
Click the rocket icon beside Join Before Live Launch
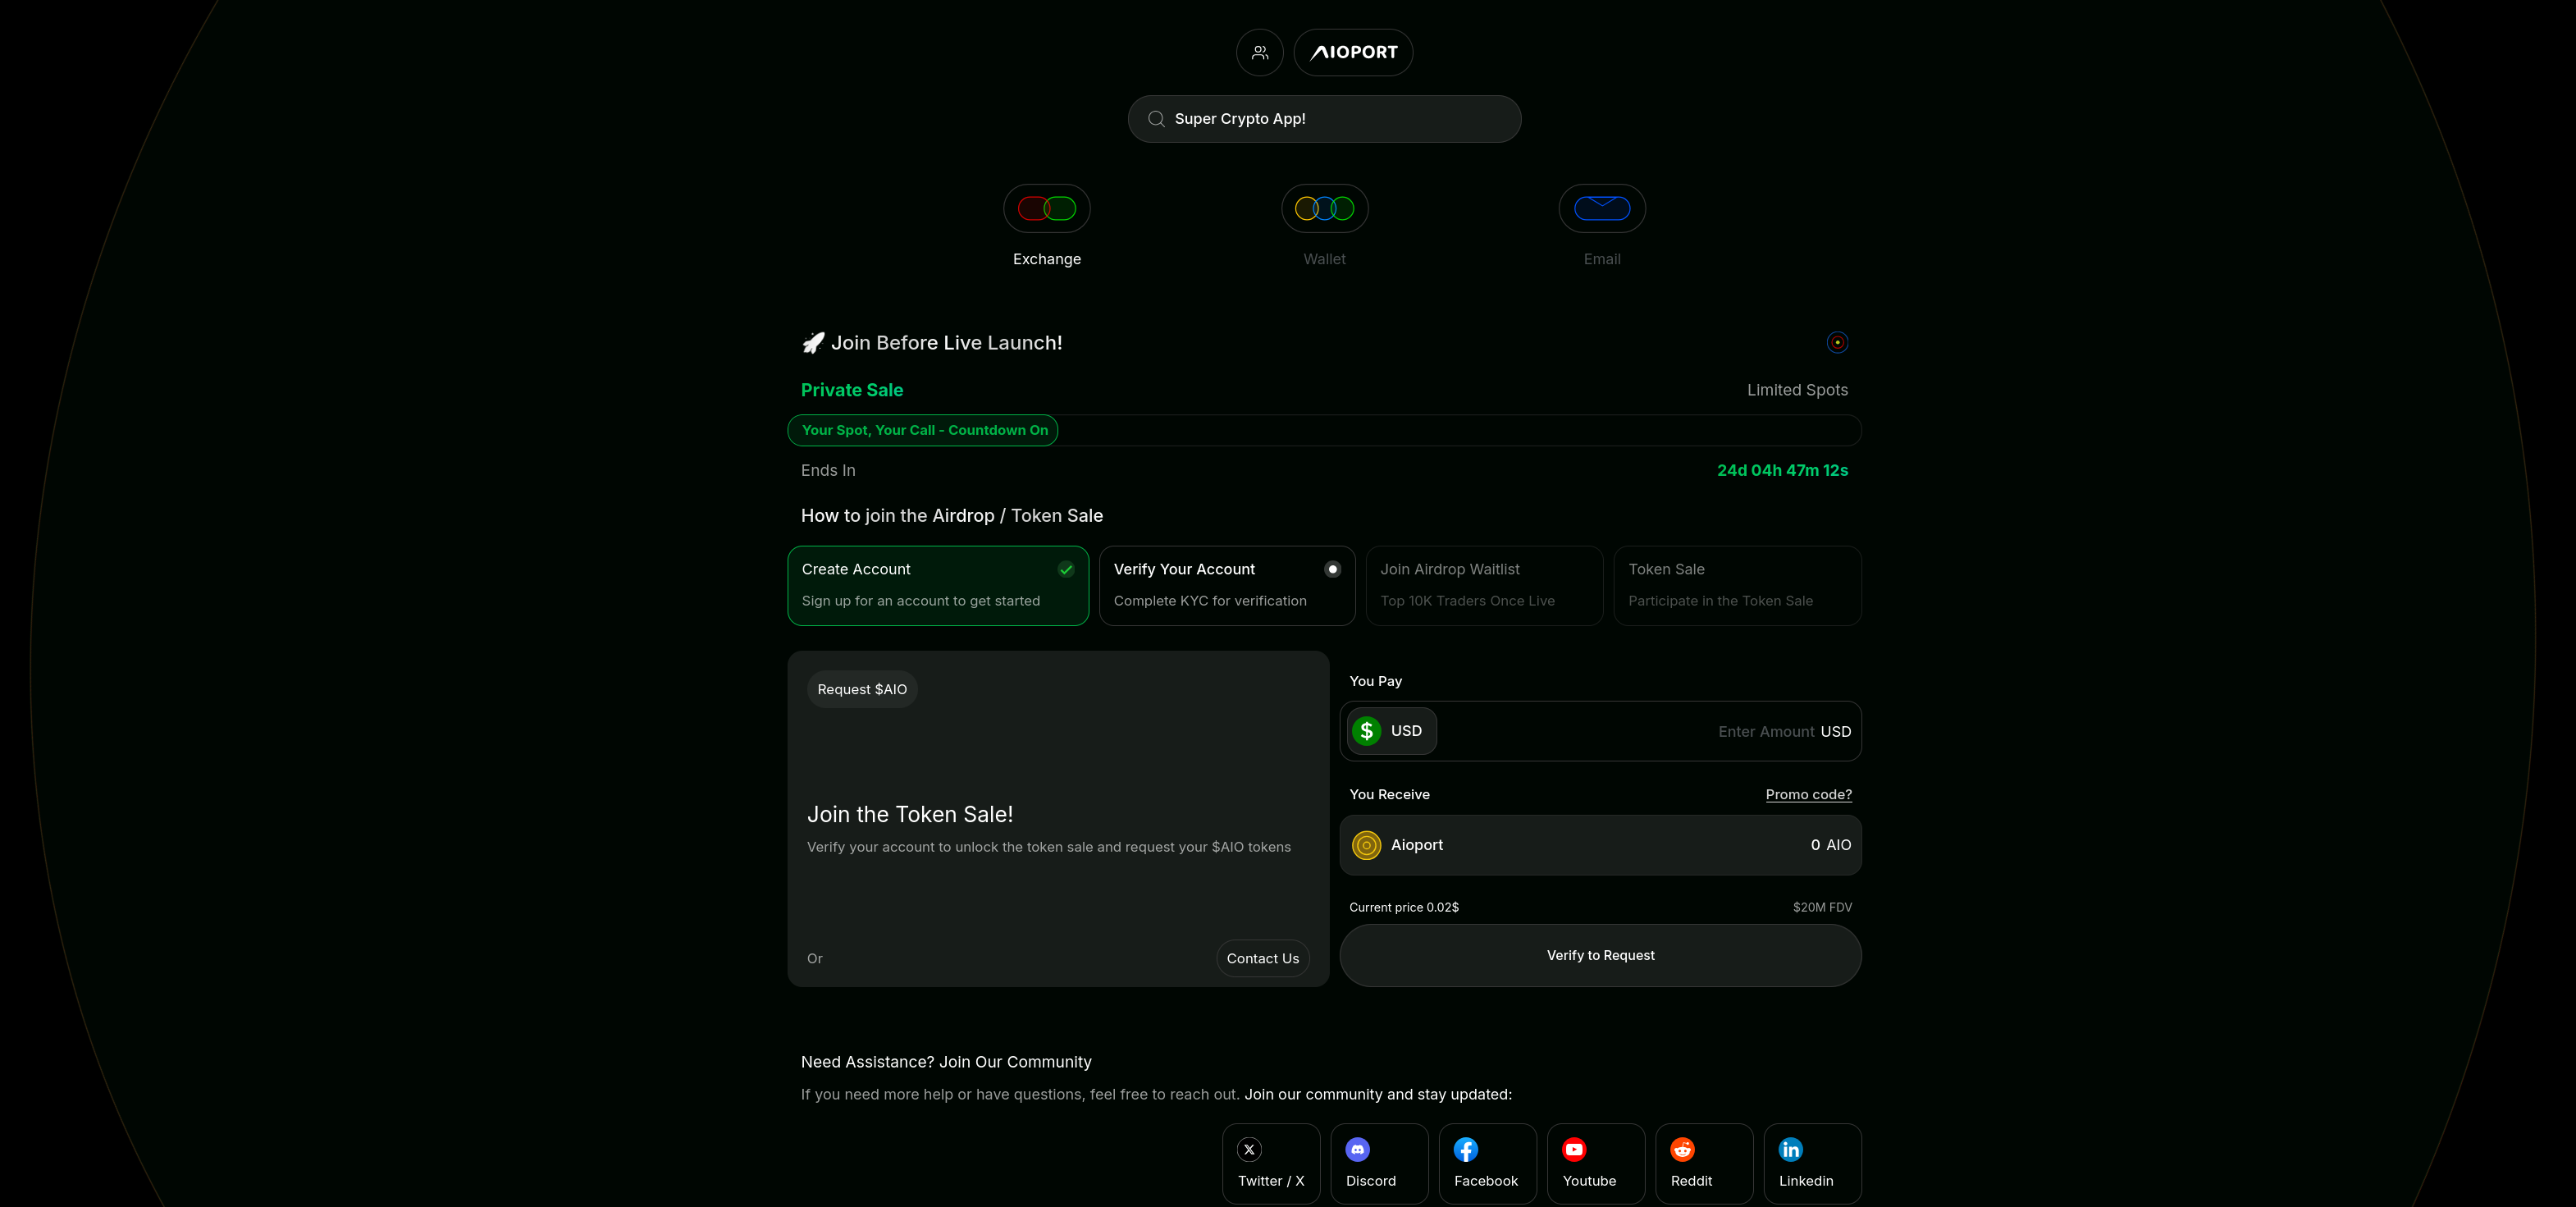[x=813, y=343]
